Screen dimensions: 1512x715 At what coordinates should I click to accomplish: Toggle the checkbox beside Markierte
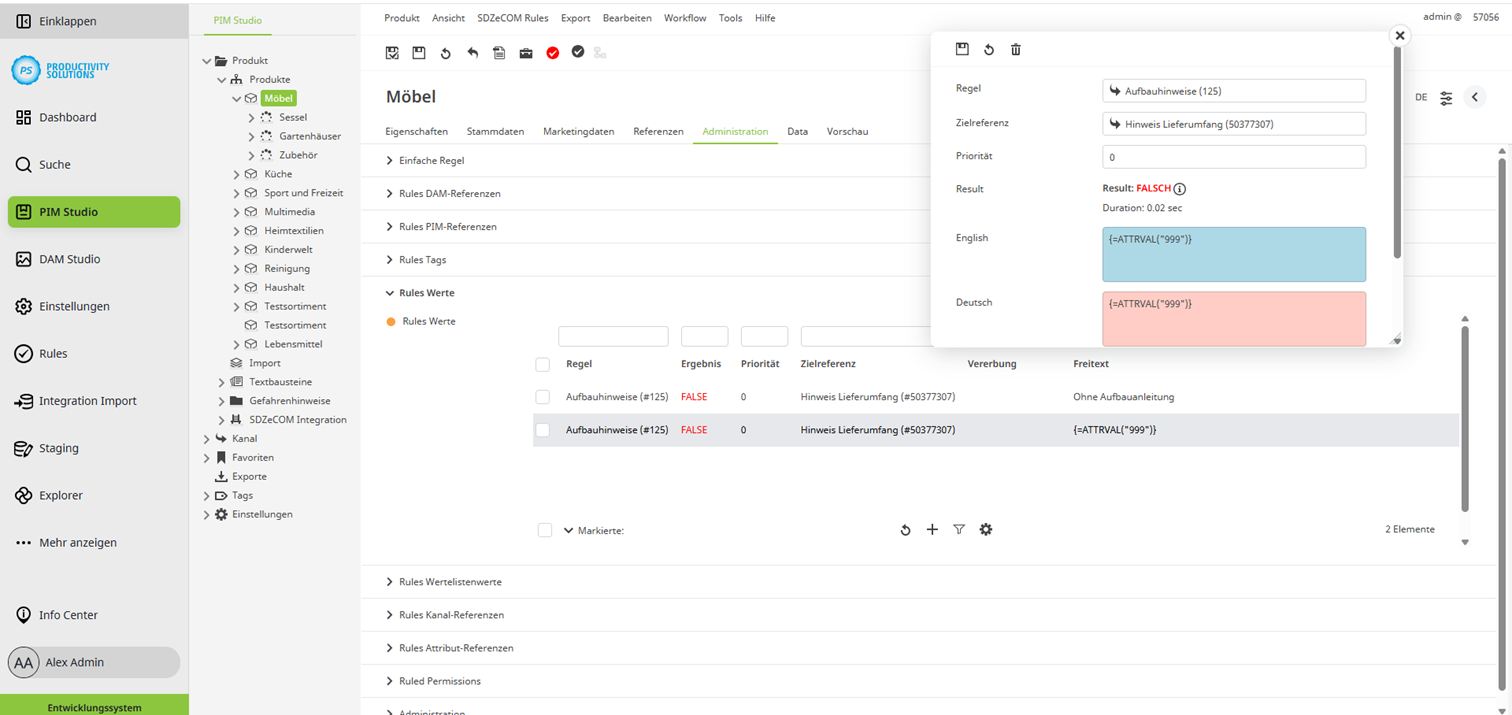tap(545, 530)
